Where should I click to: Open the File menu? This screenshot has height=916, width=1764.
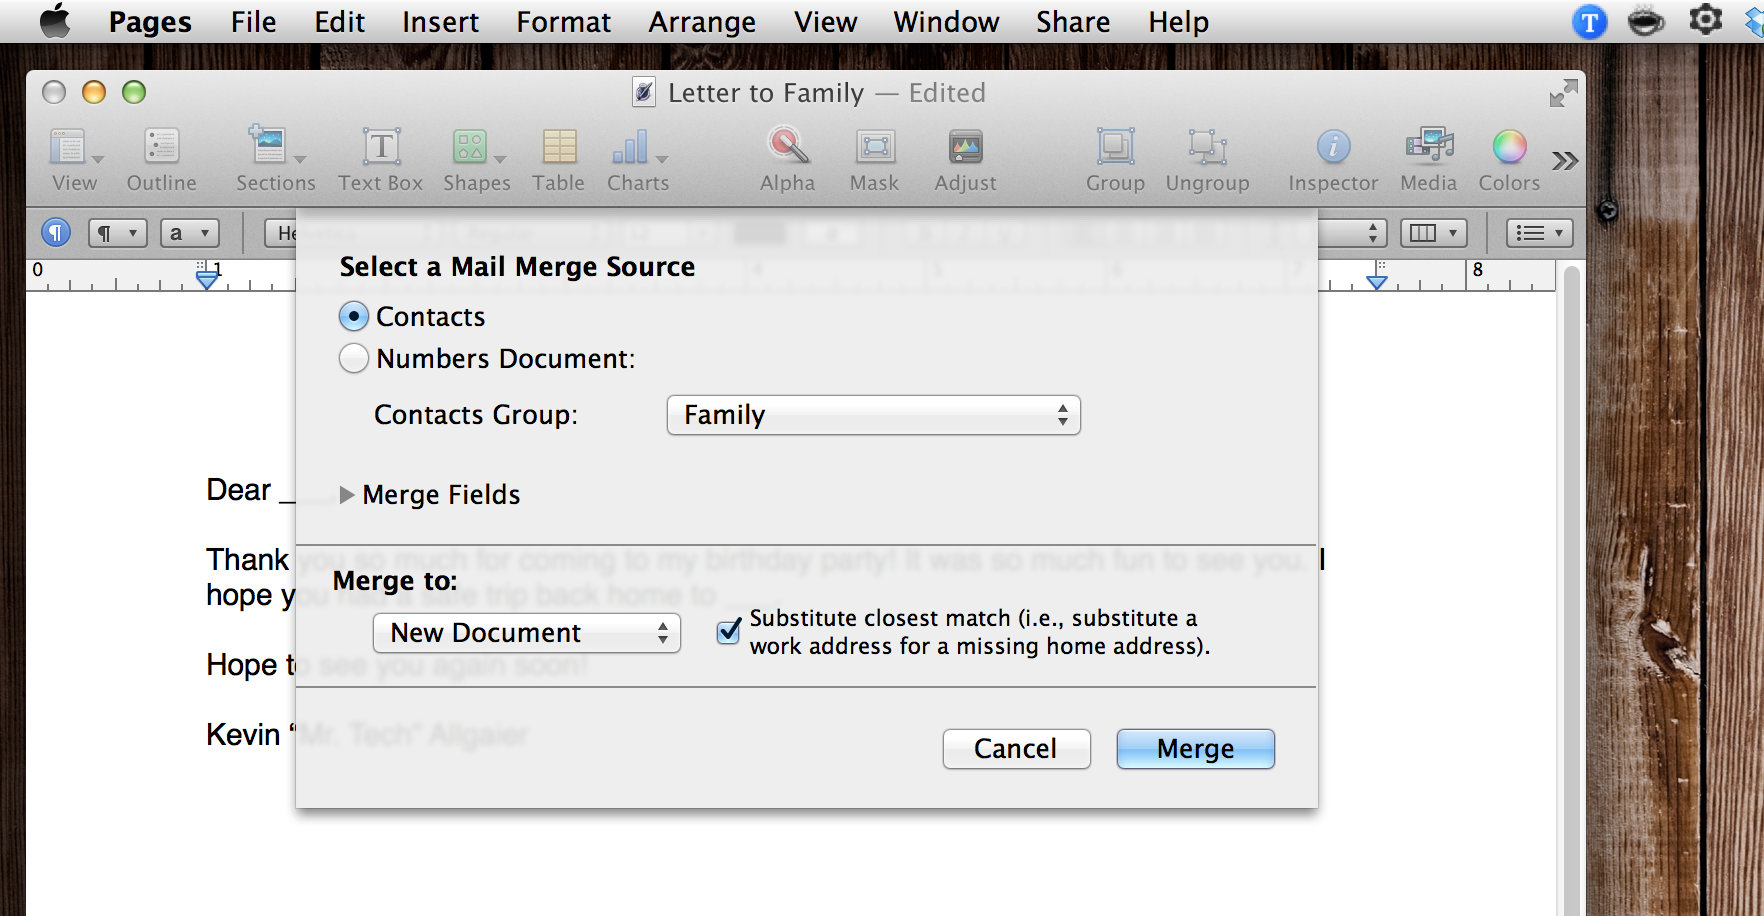[x=253, y=22]
